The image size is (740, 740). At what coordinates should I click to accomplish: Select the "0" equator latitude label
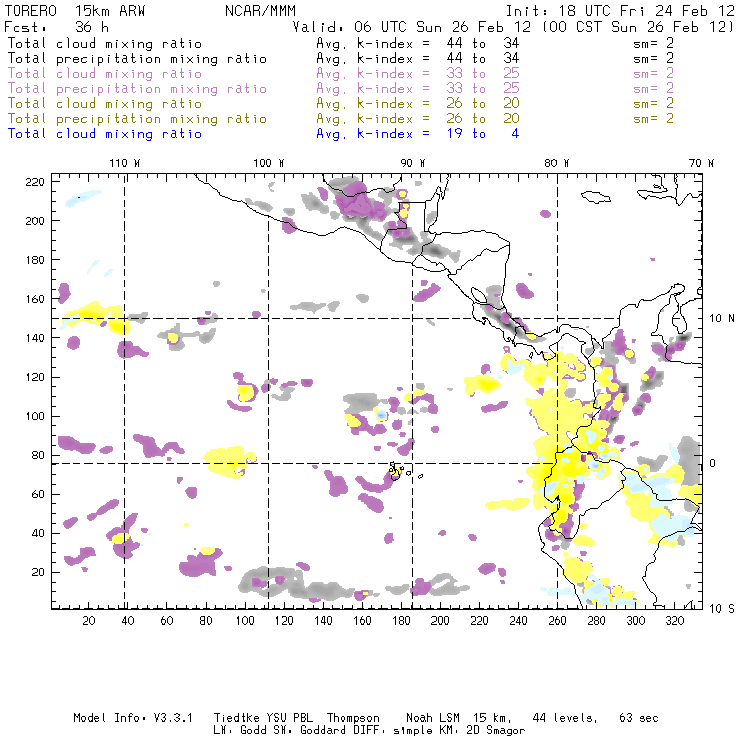713,463
